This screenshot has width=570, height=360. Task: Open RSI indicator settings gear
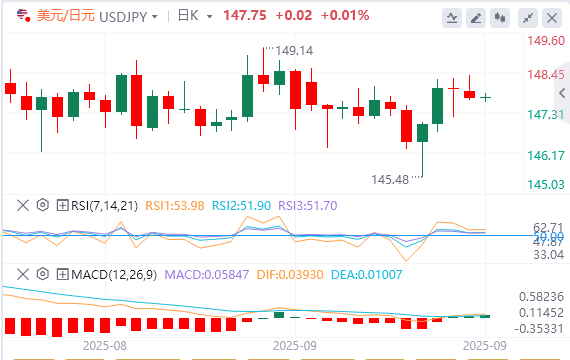[43, 205]
